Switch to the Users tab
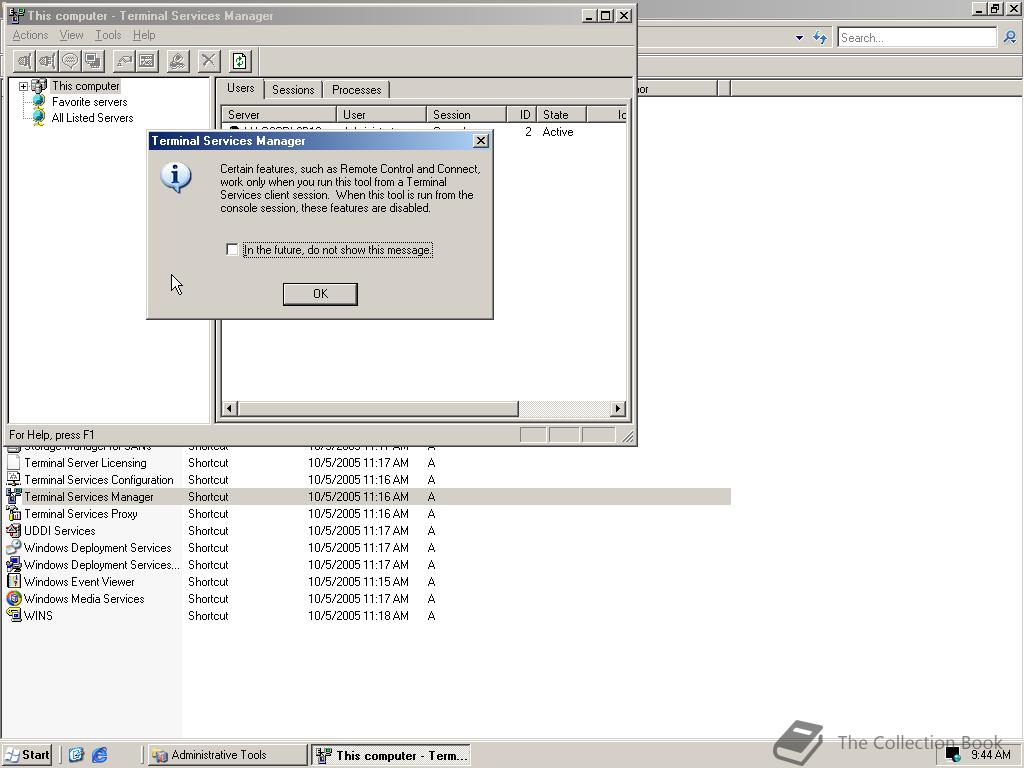1024x768 pixels. pyautogui.click(x=240, y=88)
